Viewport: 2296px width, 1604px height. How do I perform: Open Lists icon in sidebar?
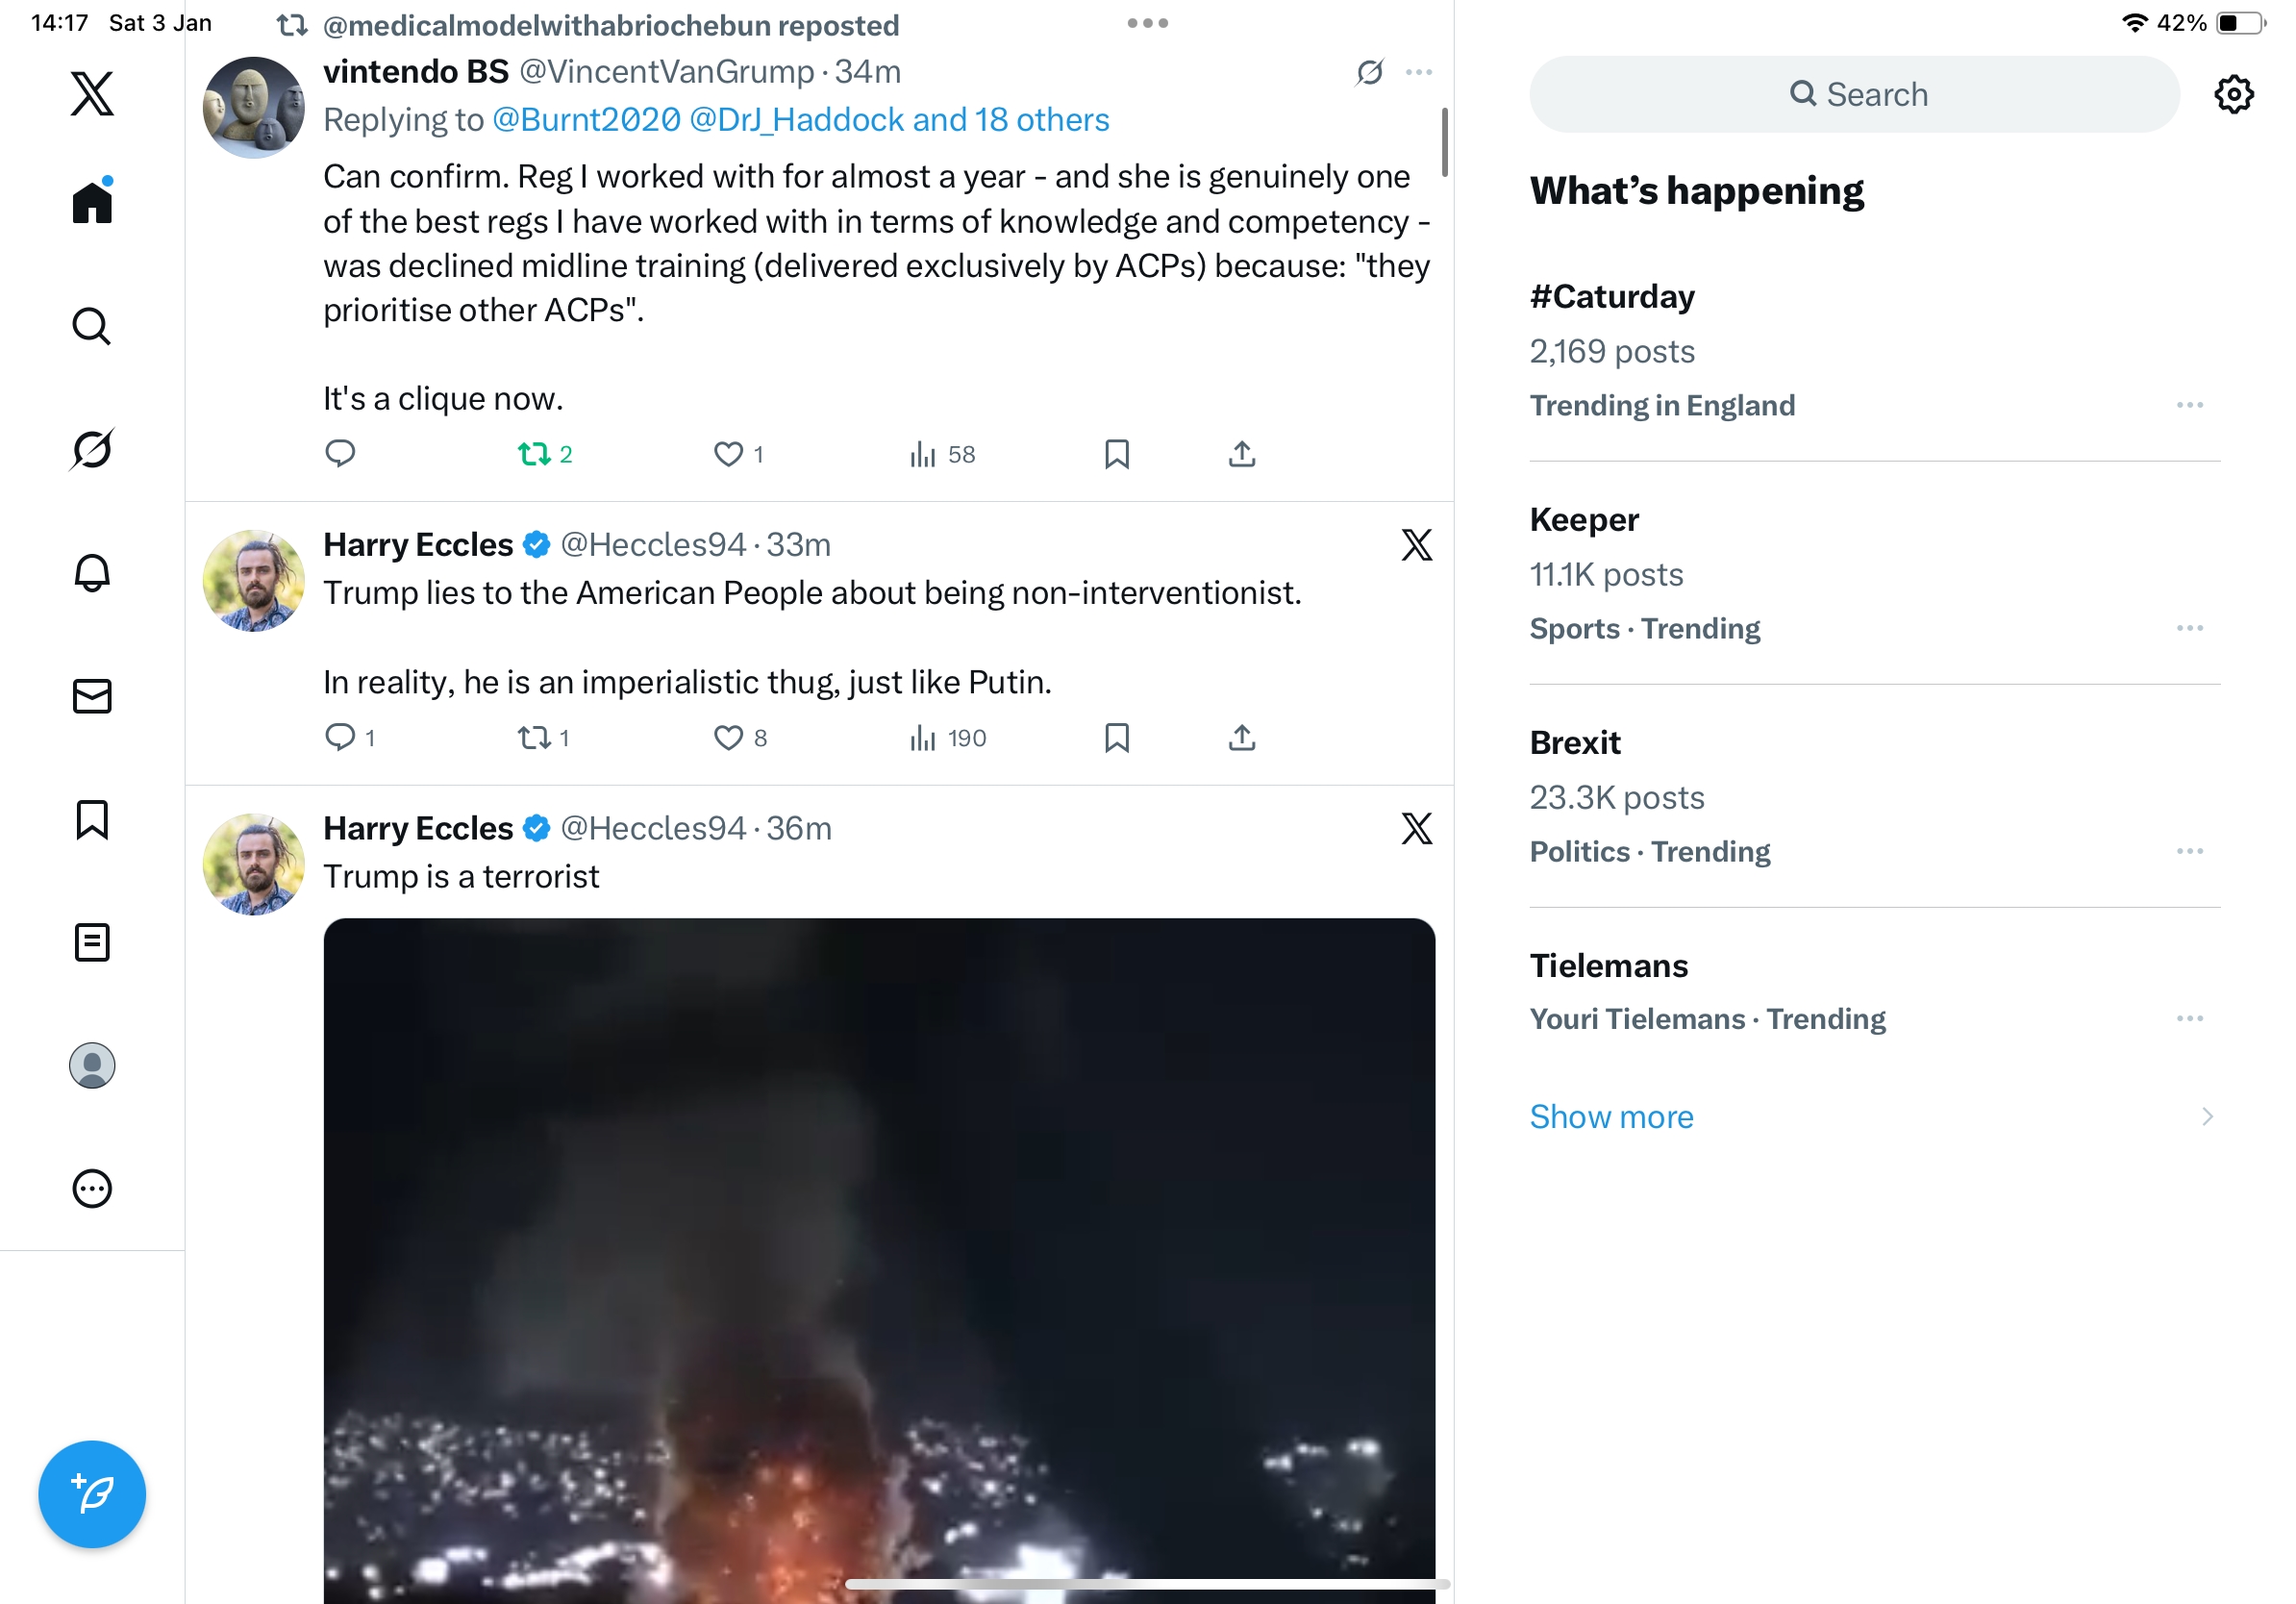pos(92,942)
